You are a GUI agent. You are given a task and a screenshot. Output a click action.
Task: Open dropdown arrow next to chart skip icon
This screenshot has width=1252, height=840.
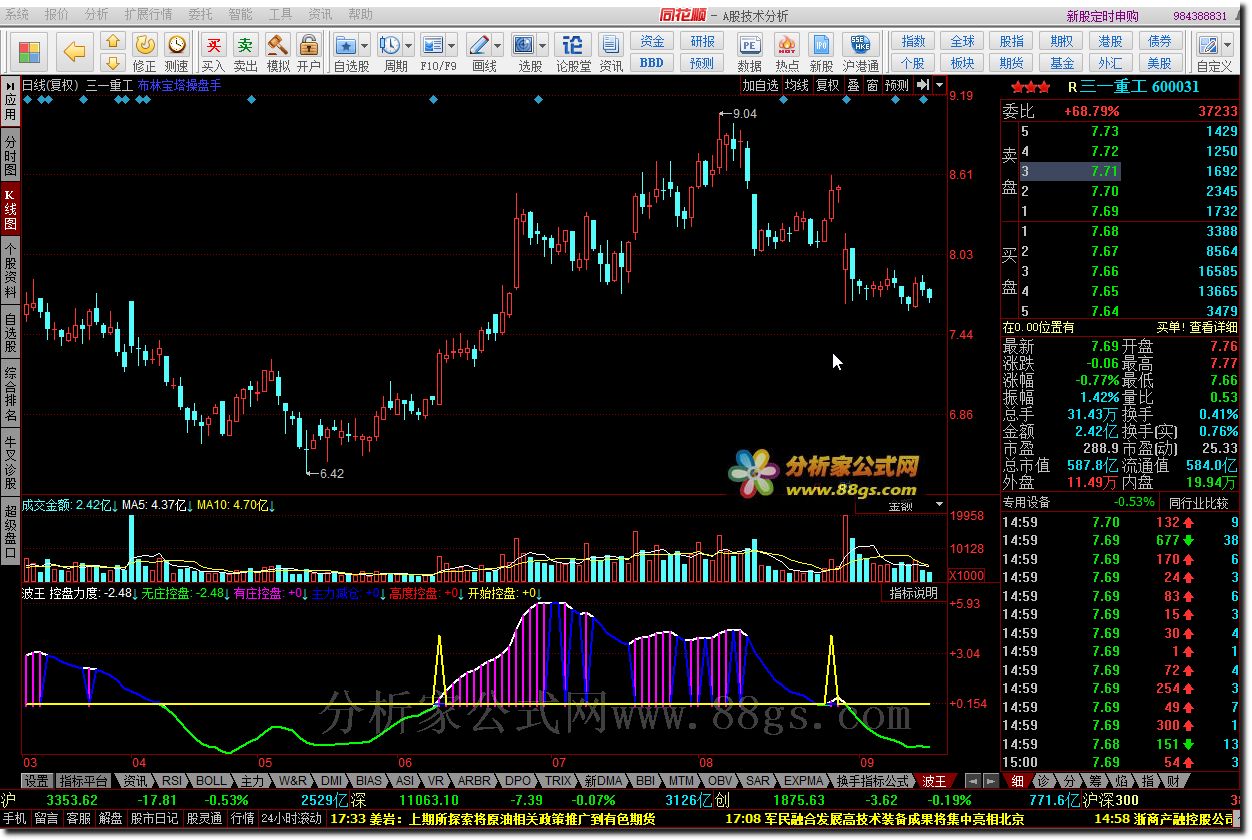click(x=939, y=85)
